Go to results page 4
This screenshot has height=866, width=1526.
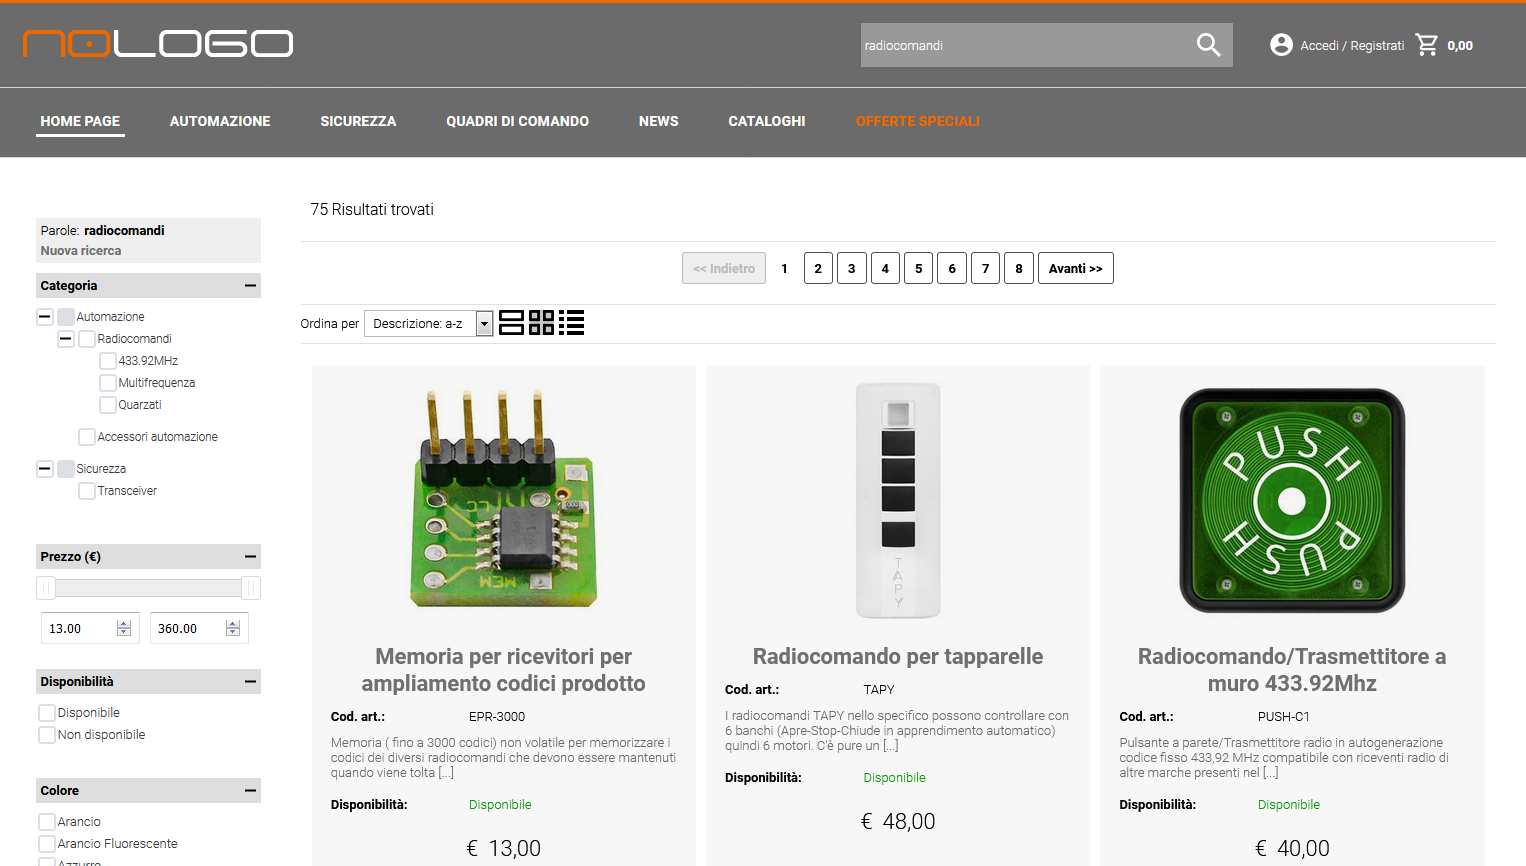pos(885,268)
